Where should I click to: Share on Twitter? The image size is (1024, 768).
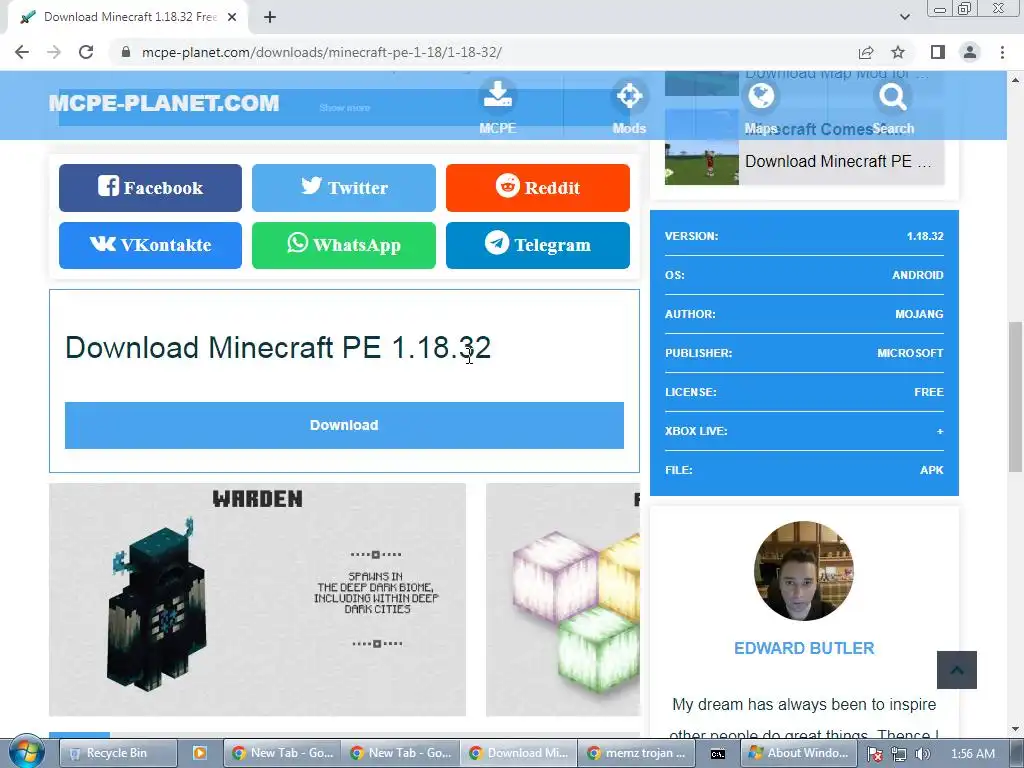click(x=344, y=187)
